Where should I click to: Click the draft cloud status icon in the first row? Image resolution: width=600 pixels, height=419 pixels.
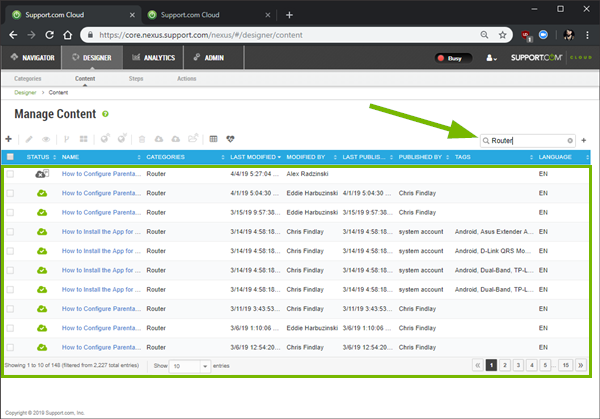coord(42,174)
